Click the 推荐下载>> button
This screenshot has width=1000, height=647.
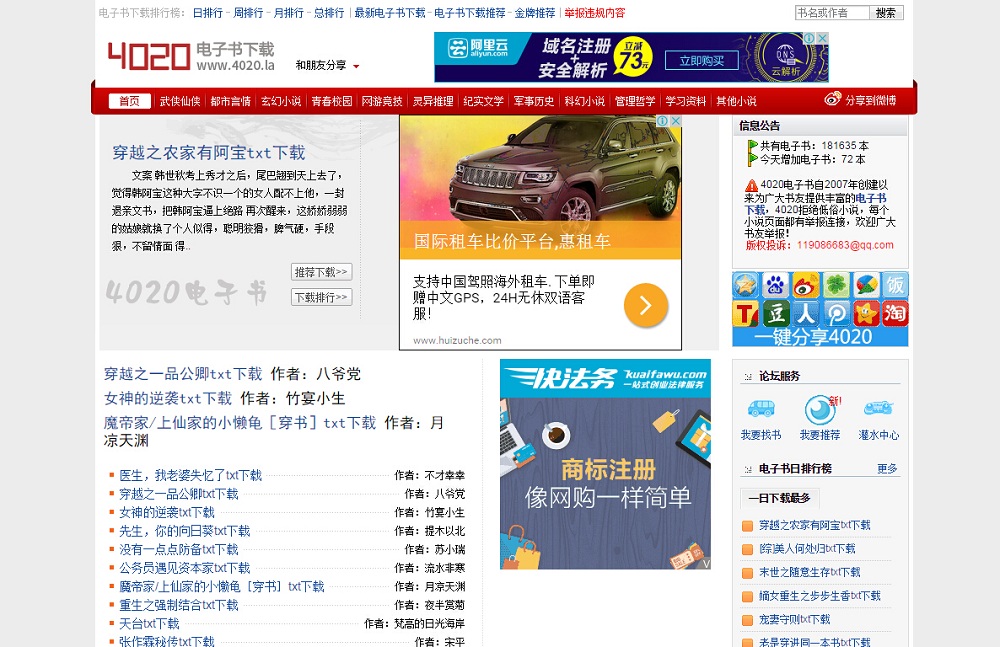click(x=321, y=272)
